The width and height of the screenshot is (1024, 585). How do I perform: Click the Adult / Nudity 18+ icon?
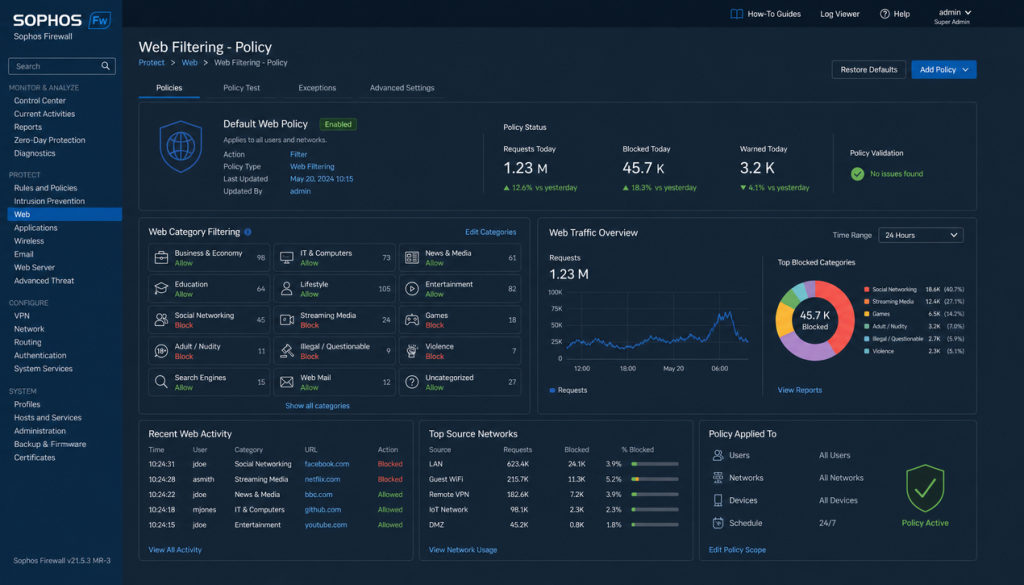[161, 351]
